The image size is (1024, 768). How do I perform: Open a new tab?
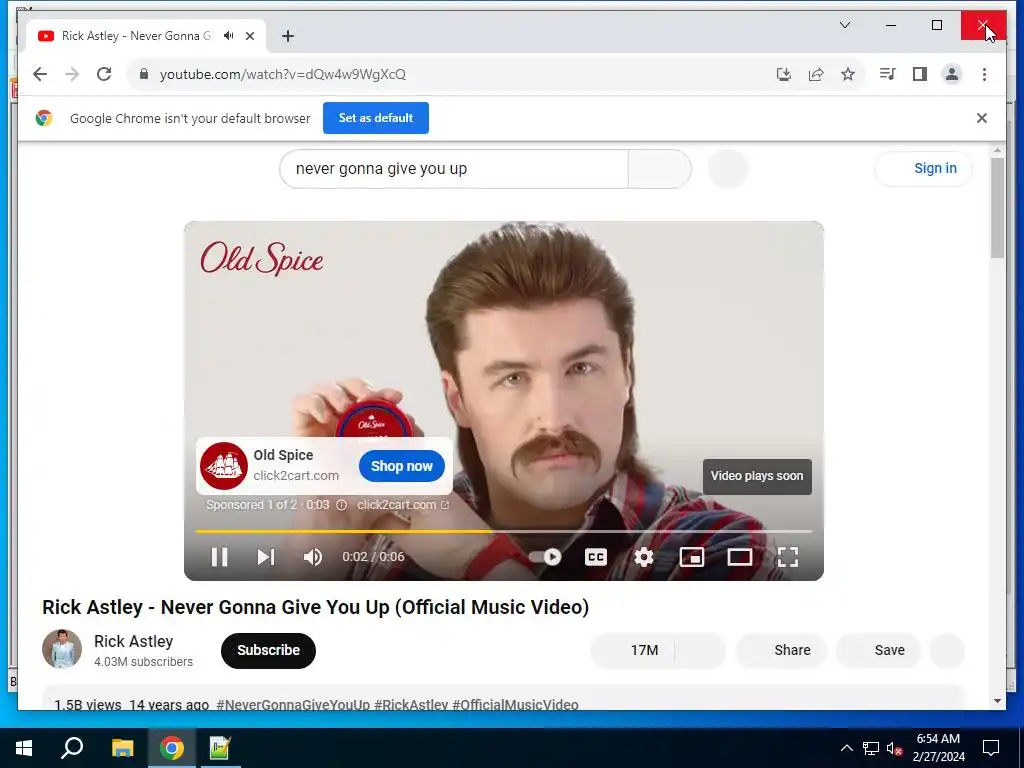(x=288, y=36)
